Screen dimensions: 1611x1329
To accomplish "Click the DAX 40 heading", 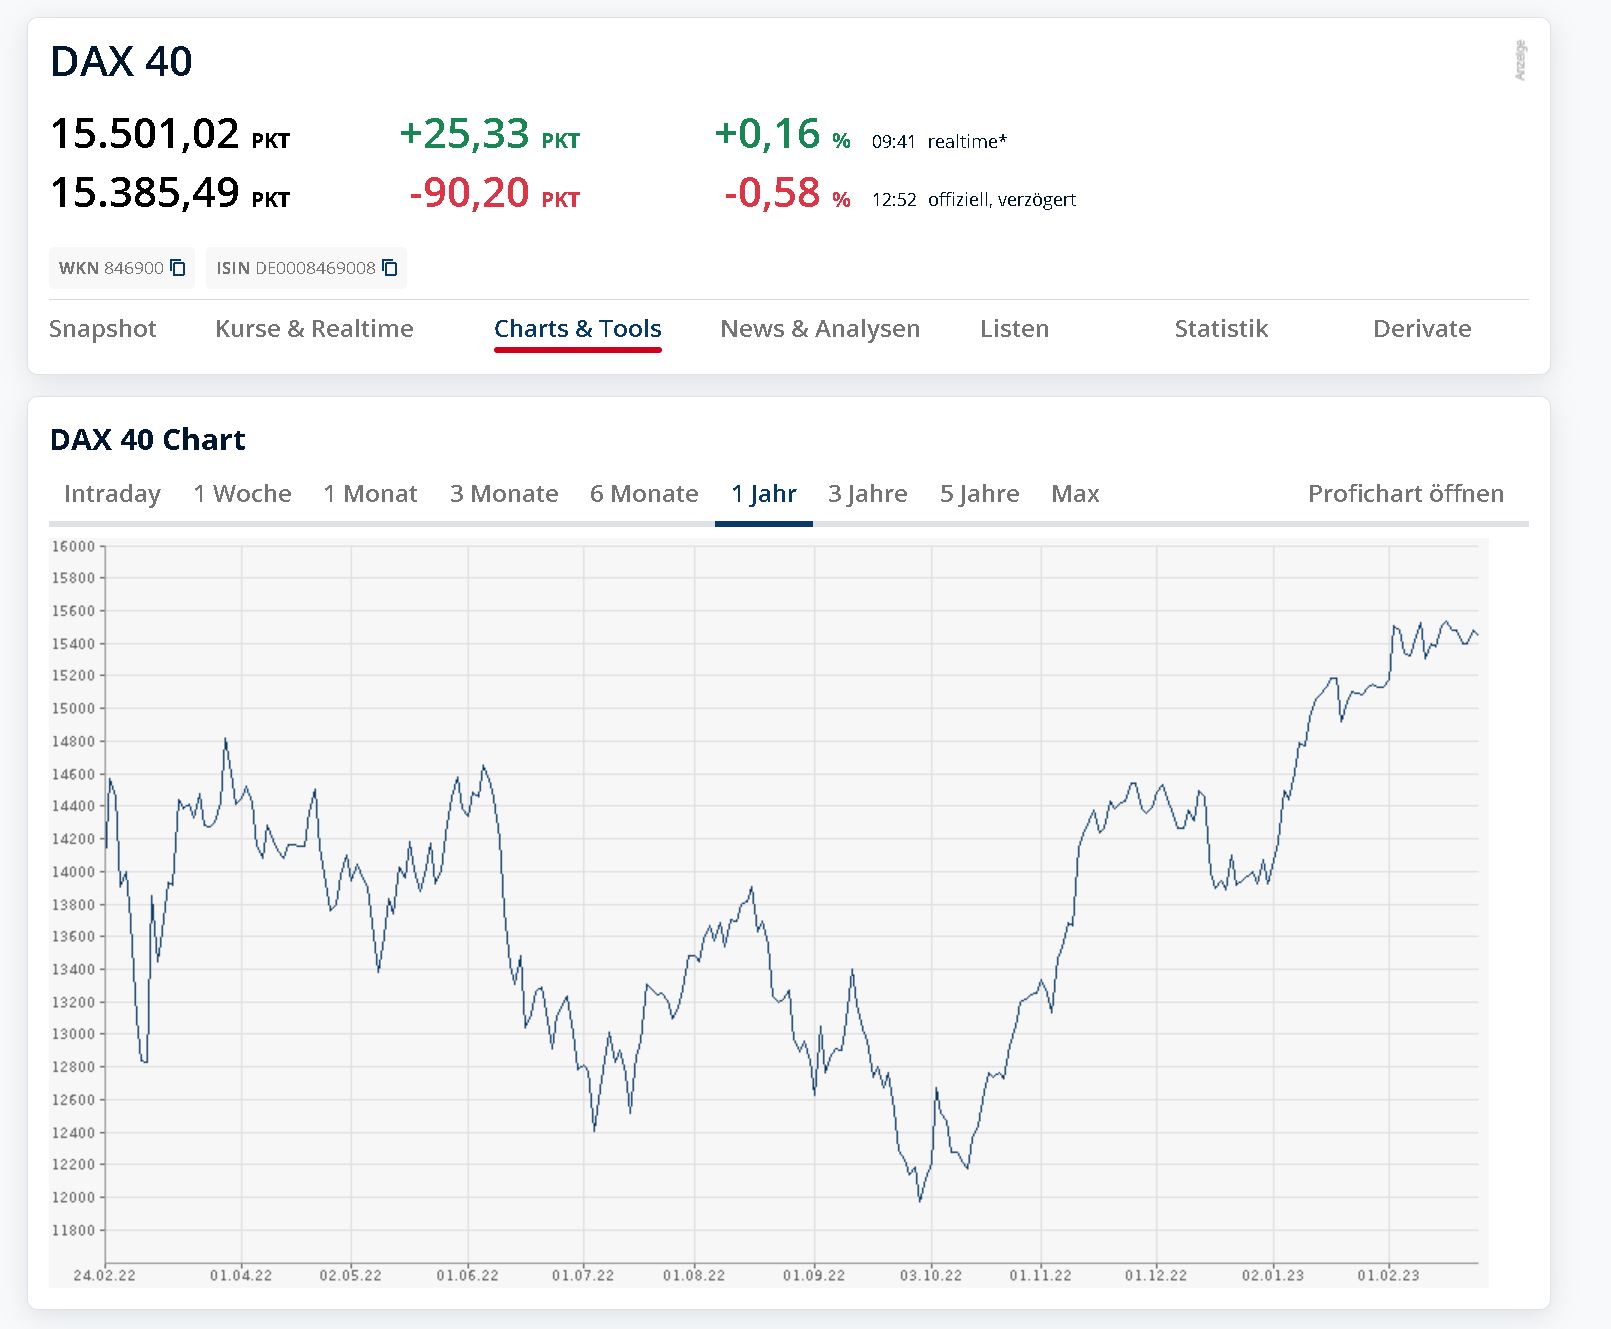I will [121, 62].
